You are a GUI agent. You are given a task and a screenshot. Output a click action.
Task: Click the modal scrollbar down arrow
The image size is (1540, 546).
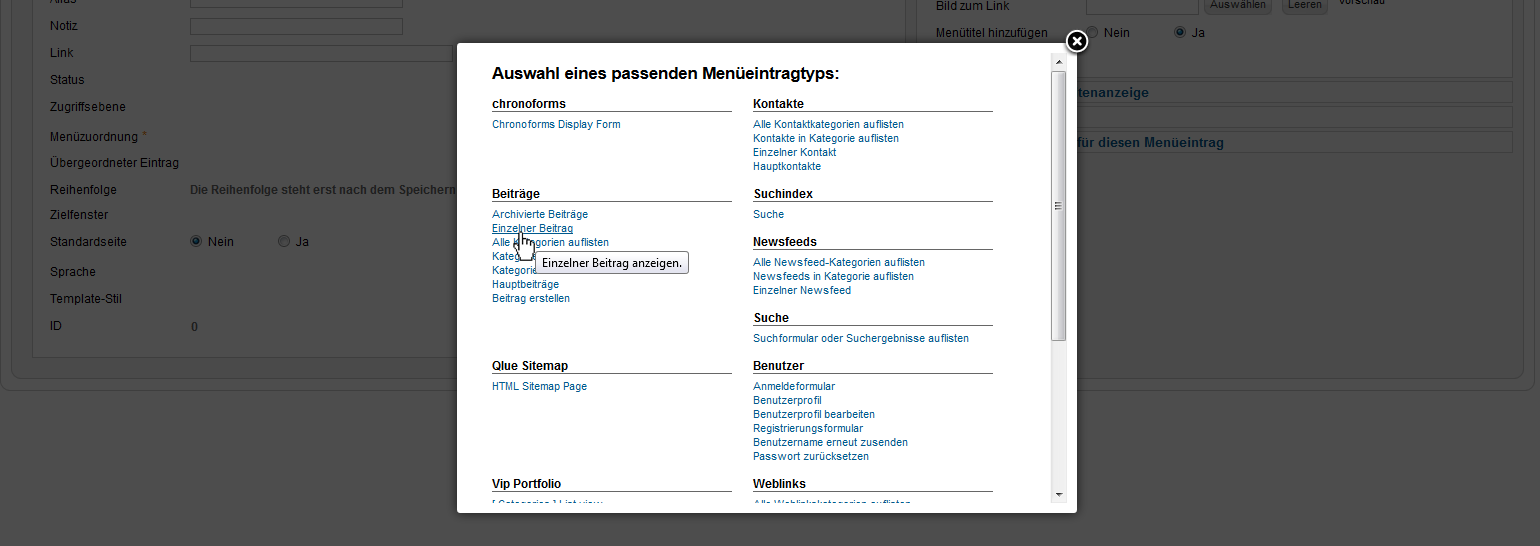pyautogui.click(x=1058, y=493)
